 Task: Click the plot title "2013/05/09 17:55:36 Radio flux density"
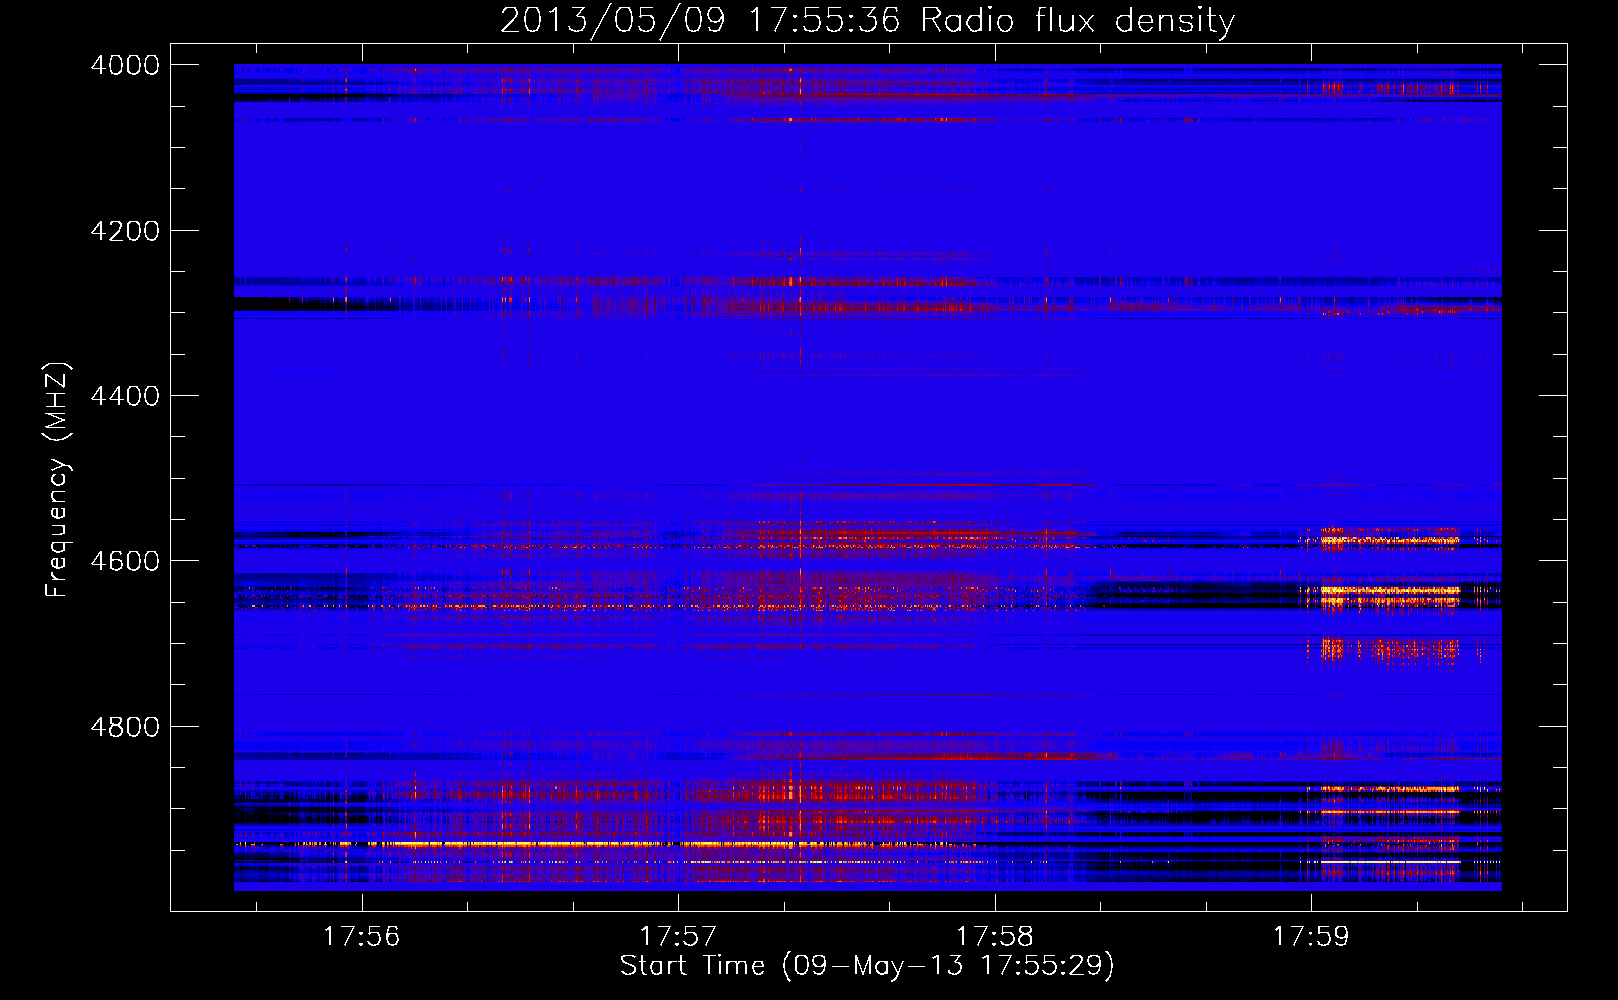(x=867, y=21)
